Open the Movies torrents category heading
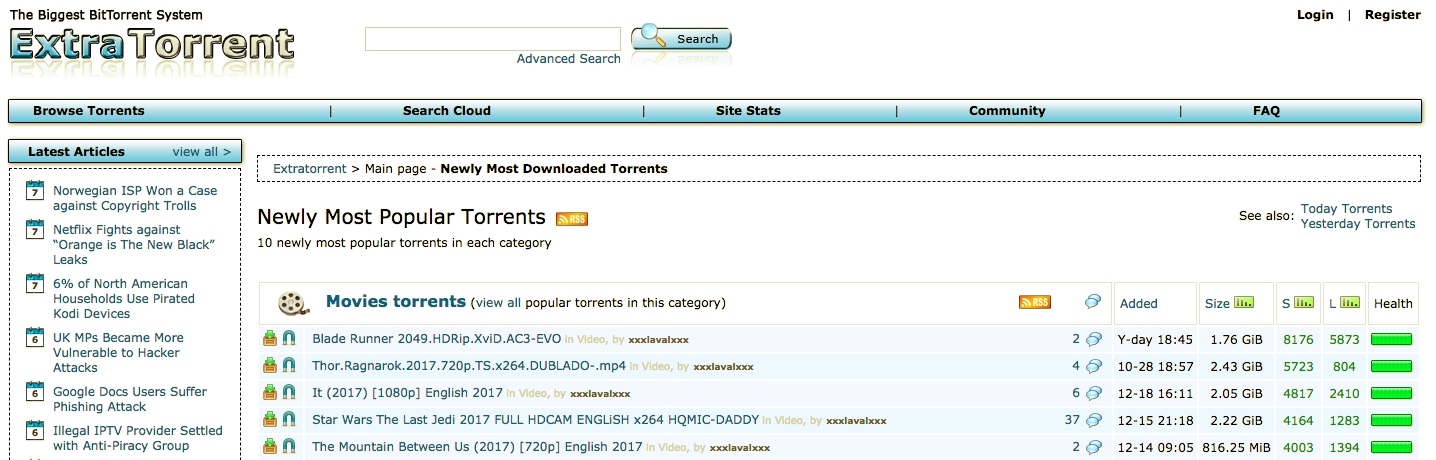This screenshot has width=1436, height=460. click(x=396, y=301)
